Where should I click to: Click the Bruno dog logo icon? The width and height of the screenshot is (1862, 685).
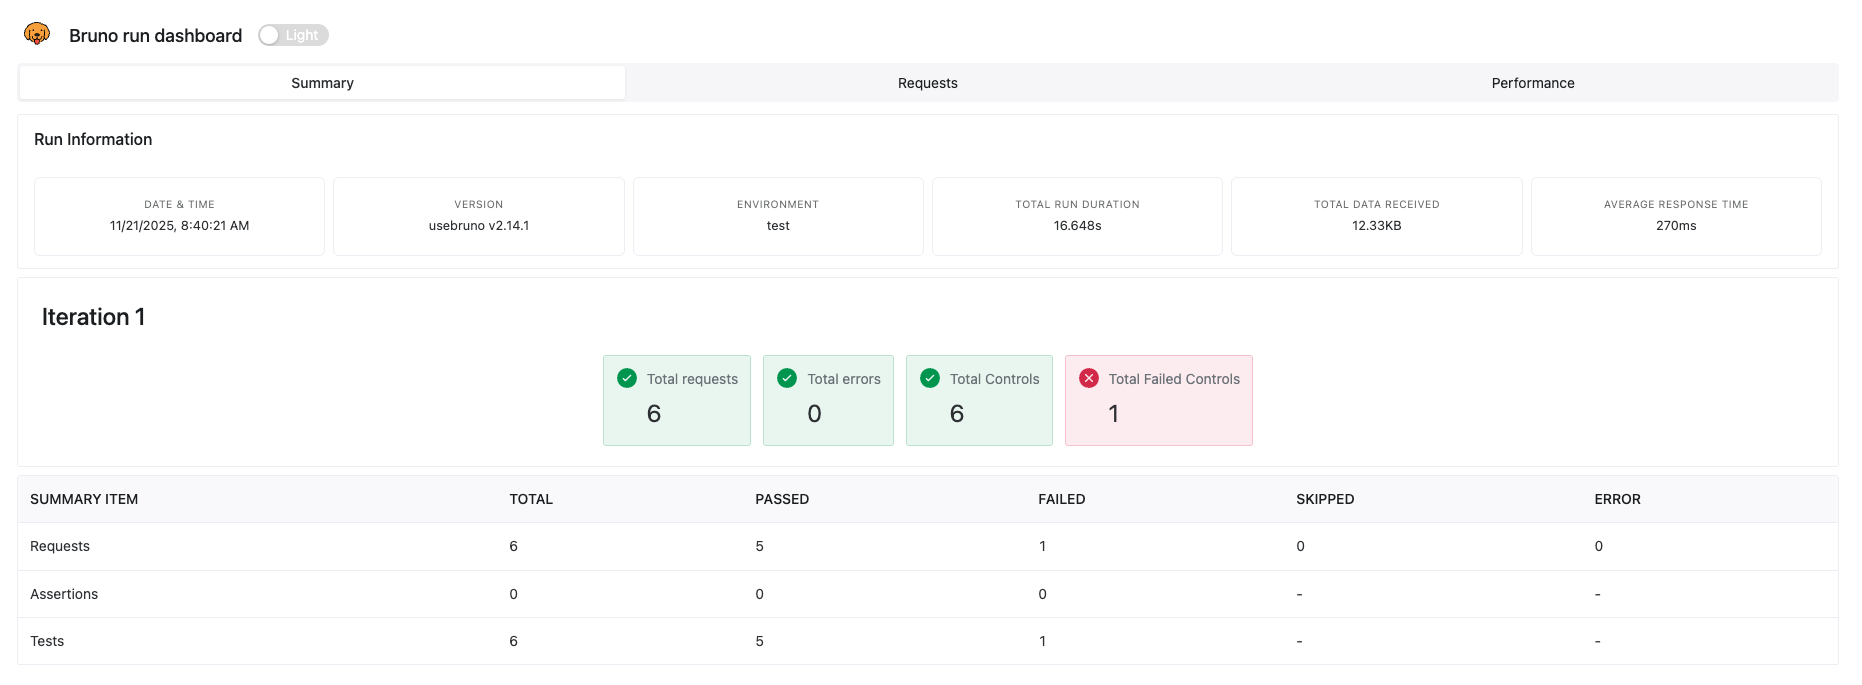[x=37, y=34]
